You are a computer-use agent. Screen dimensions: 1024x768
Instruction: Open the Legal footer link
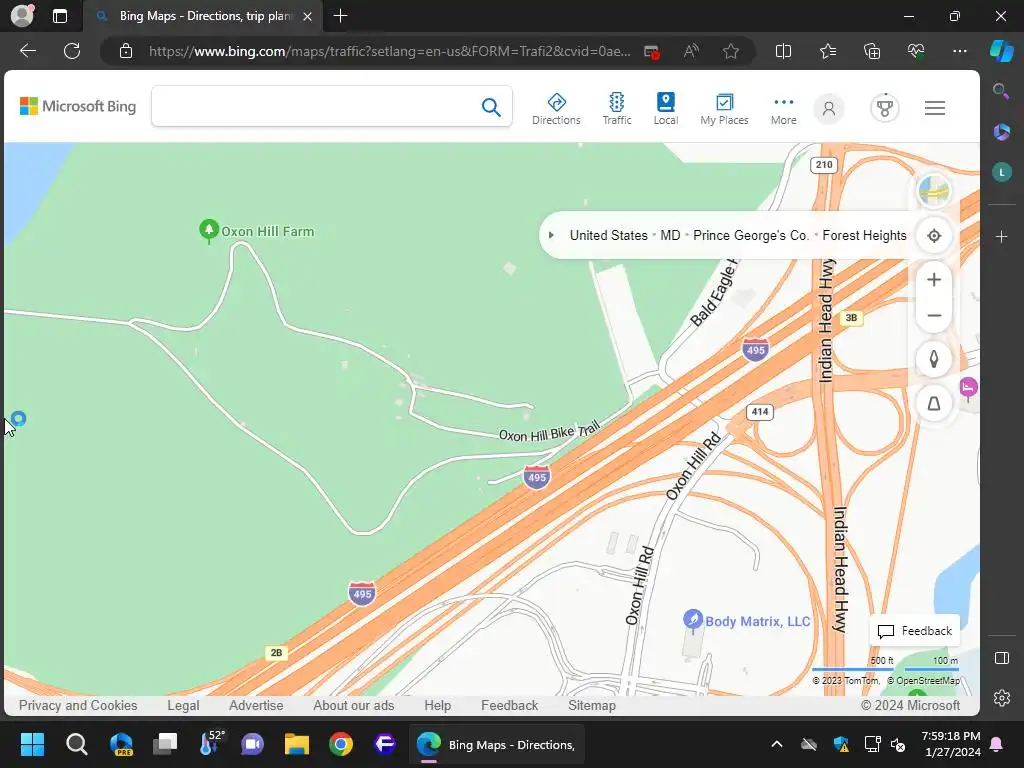tap(183, 705)
